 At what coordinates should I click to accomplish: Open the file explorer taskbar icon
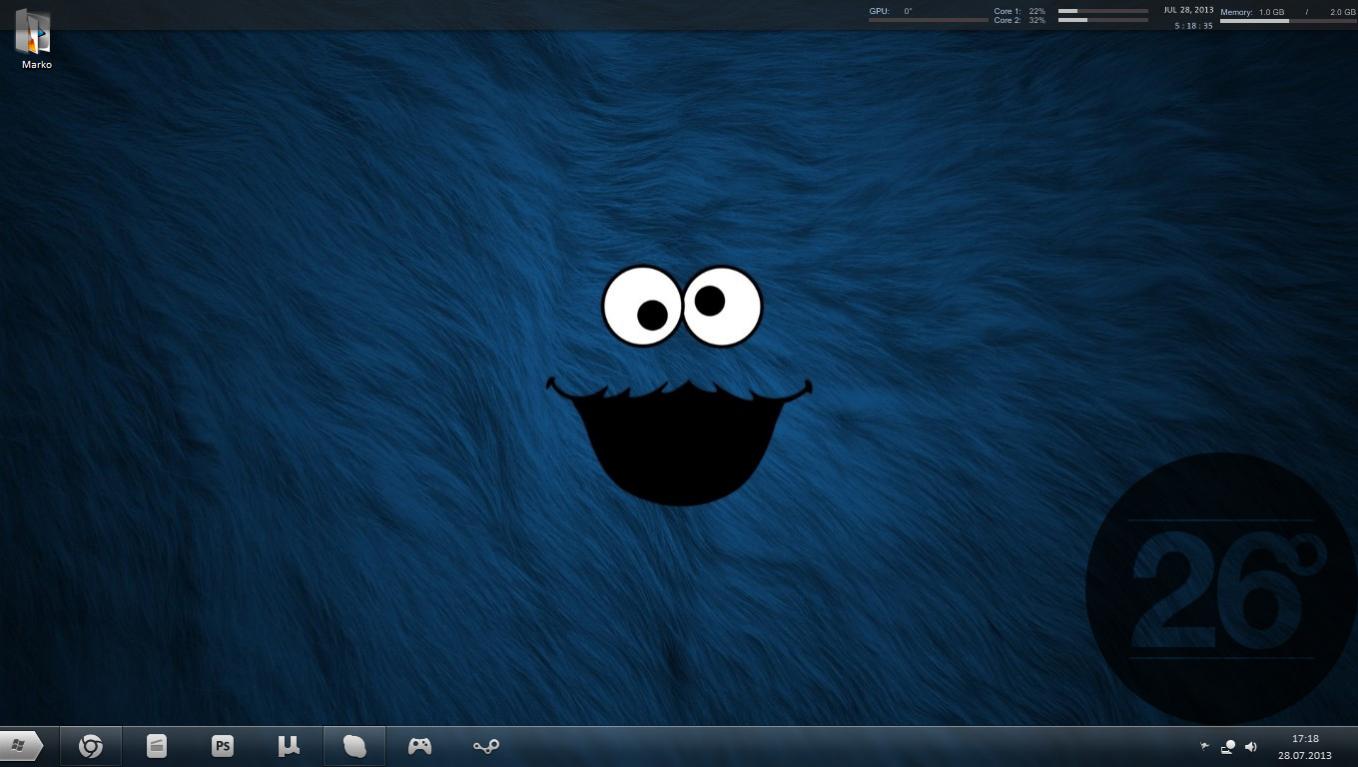pyautogui.click(x=157, y=746)
